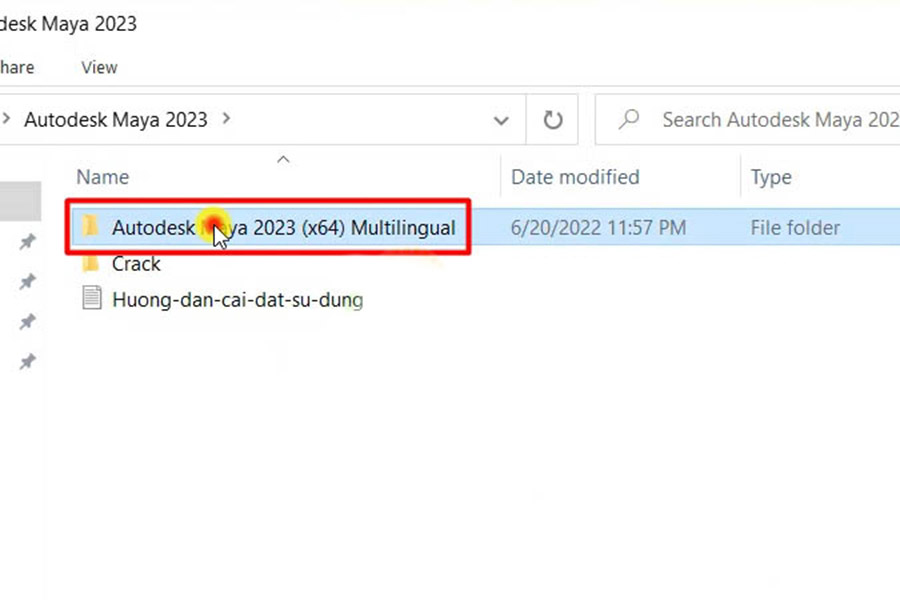Click the second pin icon in Quick access
900x600 pixels.
[x=27, y=281]
